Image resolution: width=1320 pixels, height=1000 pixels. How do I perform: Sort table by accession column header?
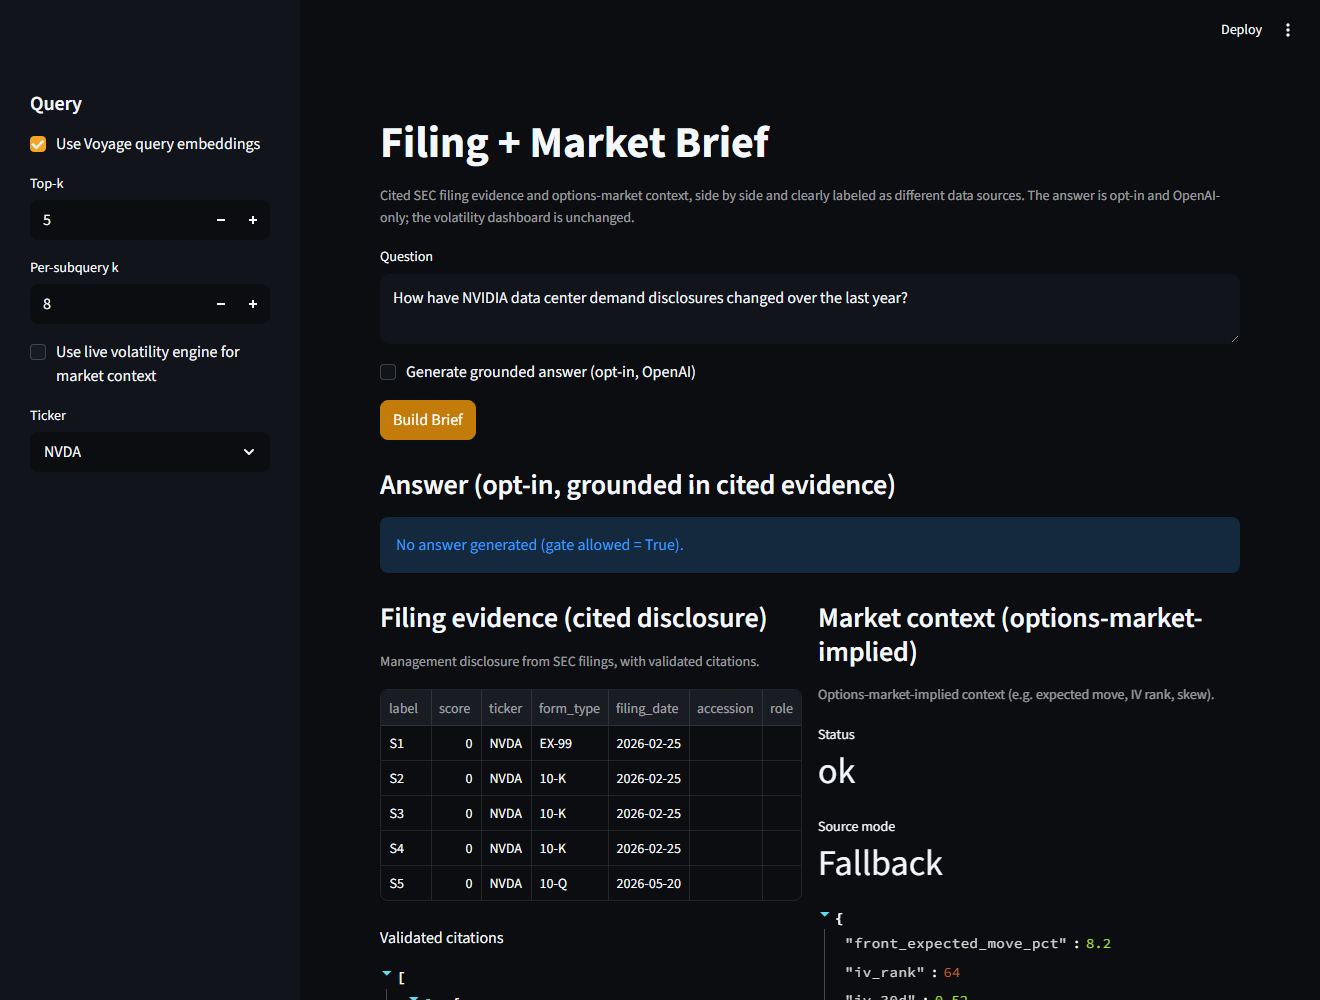pos(726,708)
